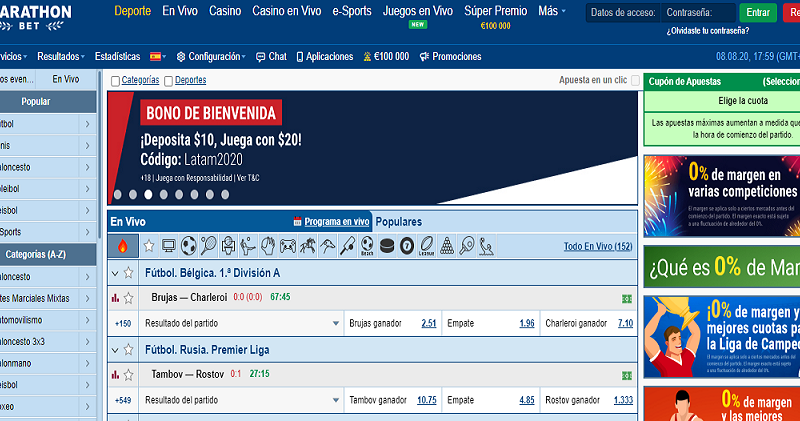
Task: Open the Casino en Vivo section
Action: [287, 11]
